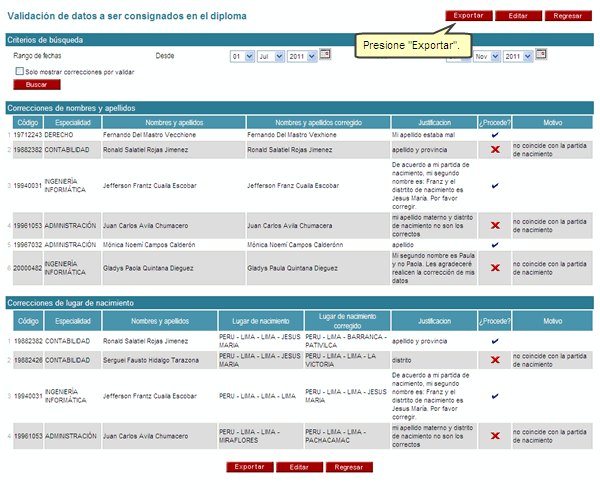
Task: Click 'Mónica Noemí Campos Calderónn' corrected name
Action: click(295, 244)
